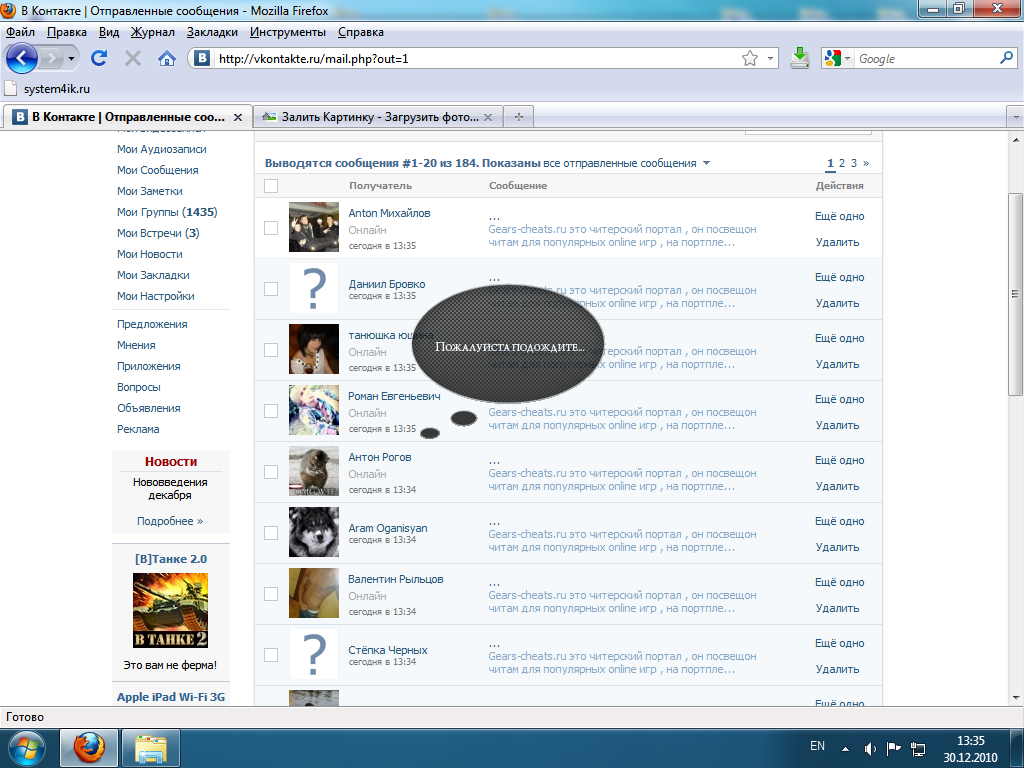Viewport: 1024px width, 768px height.
Task: Click the В Танке 2 ad image
Action: [x=170, y=611]
